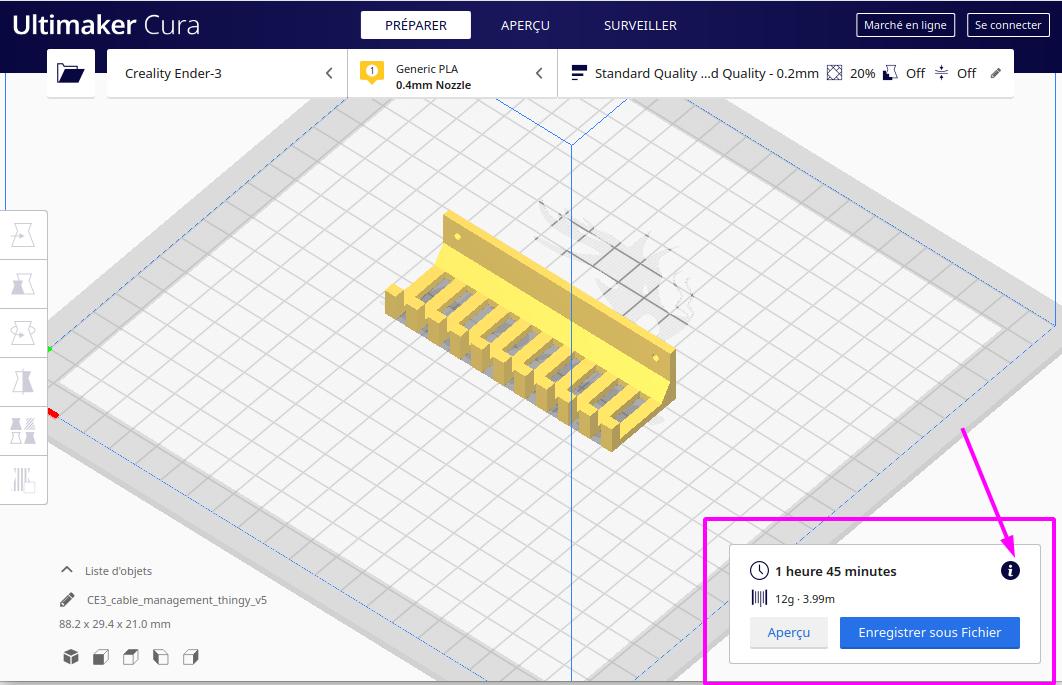Switch to 3D perspective view cube
1062x685 pixels.
point(70,657)
